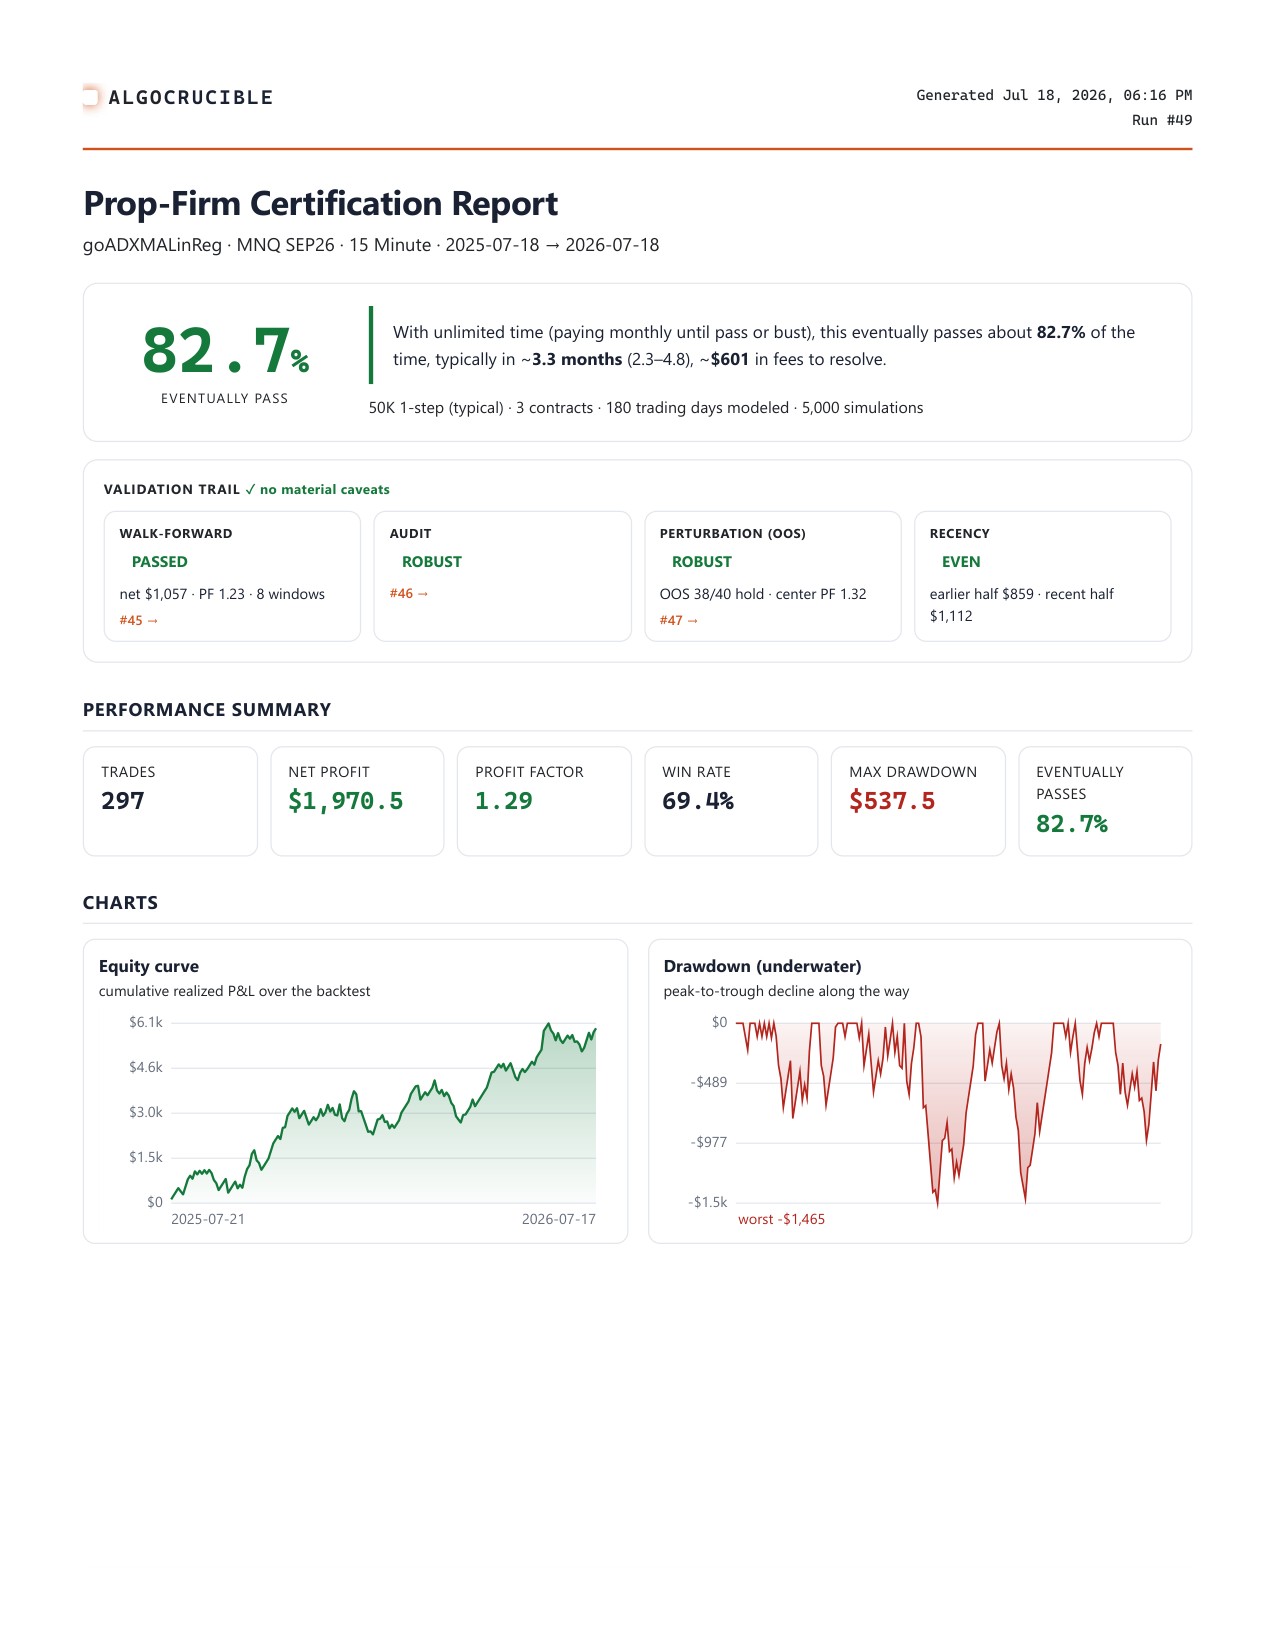Click the Trades value 297
Viewport: 1275px width, 1650px height.
coord(123,801)
